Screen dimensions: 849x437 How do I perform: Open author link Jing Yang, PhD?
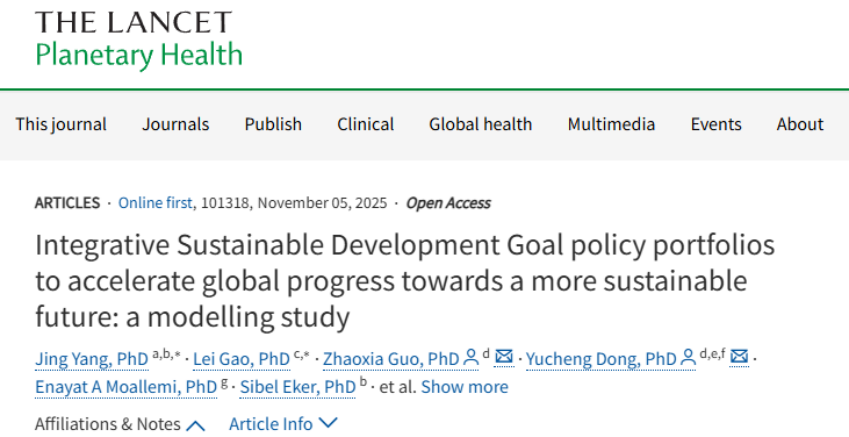tap(91, 358)
